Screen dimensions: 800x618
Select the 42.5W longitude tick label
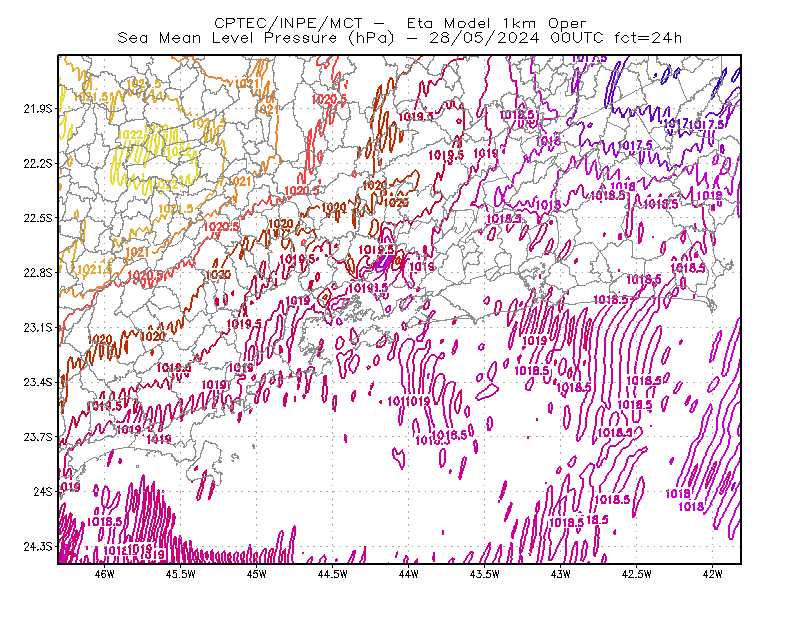coord(637,574)
